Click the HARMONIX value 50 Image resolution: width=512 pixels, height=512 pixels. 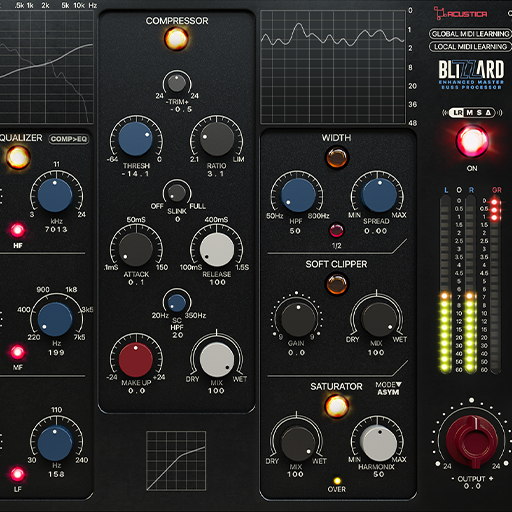[379, 474]
